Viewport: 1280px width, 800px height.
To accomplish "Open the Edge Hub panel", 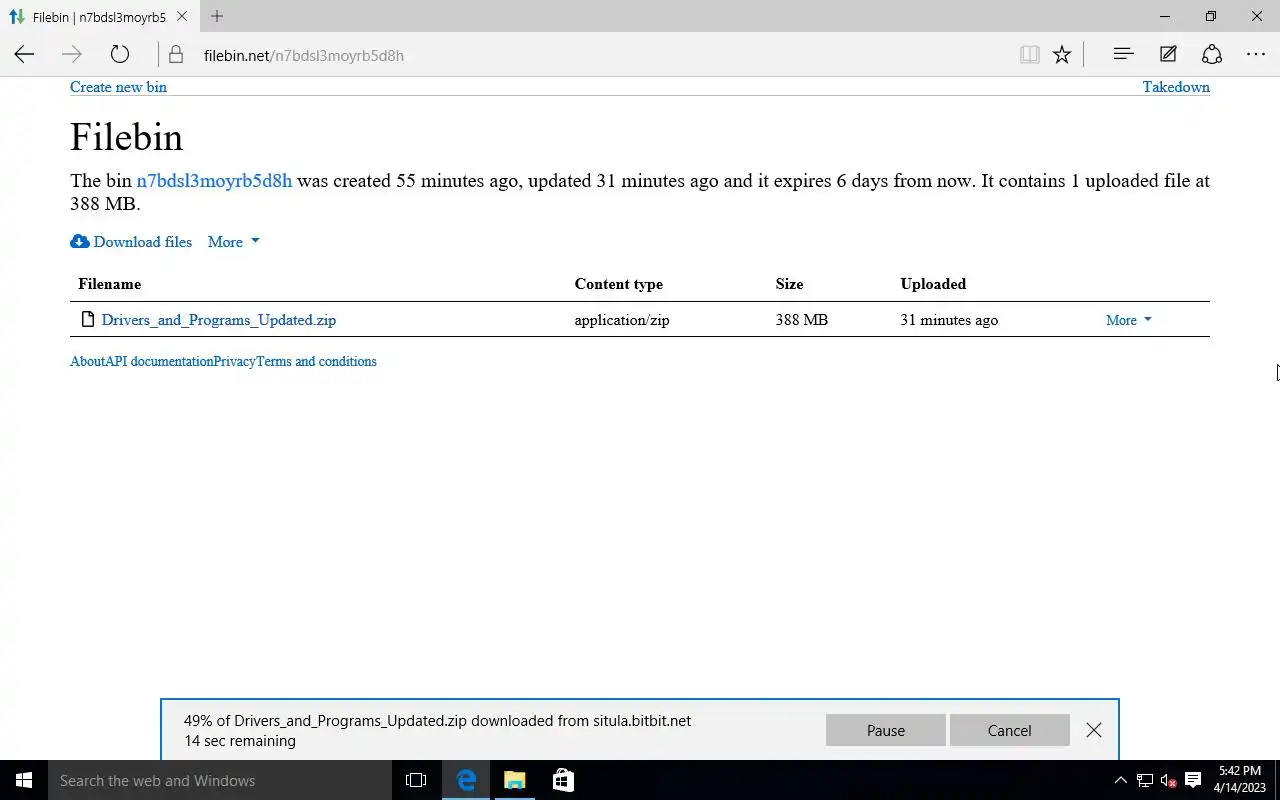I will coord(1123,55).
